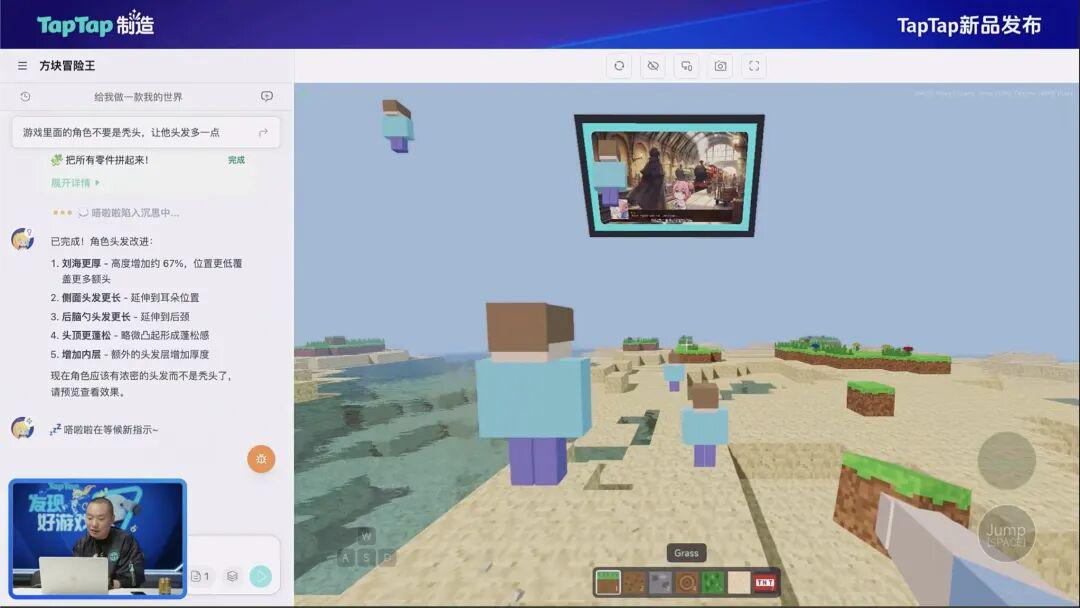
Task: Click the presenter webcam thumbnail
Action: click(x=98, y=538)
